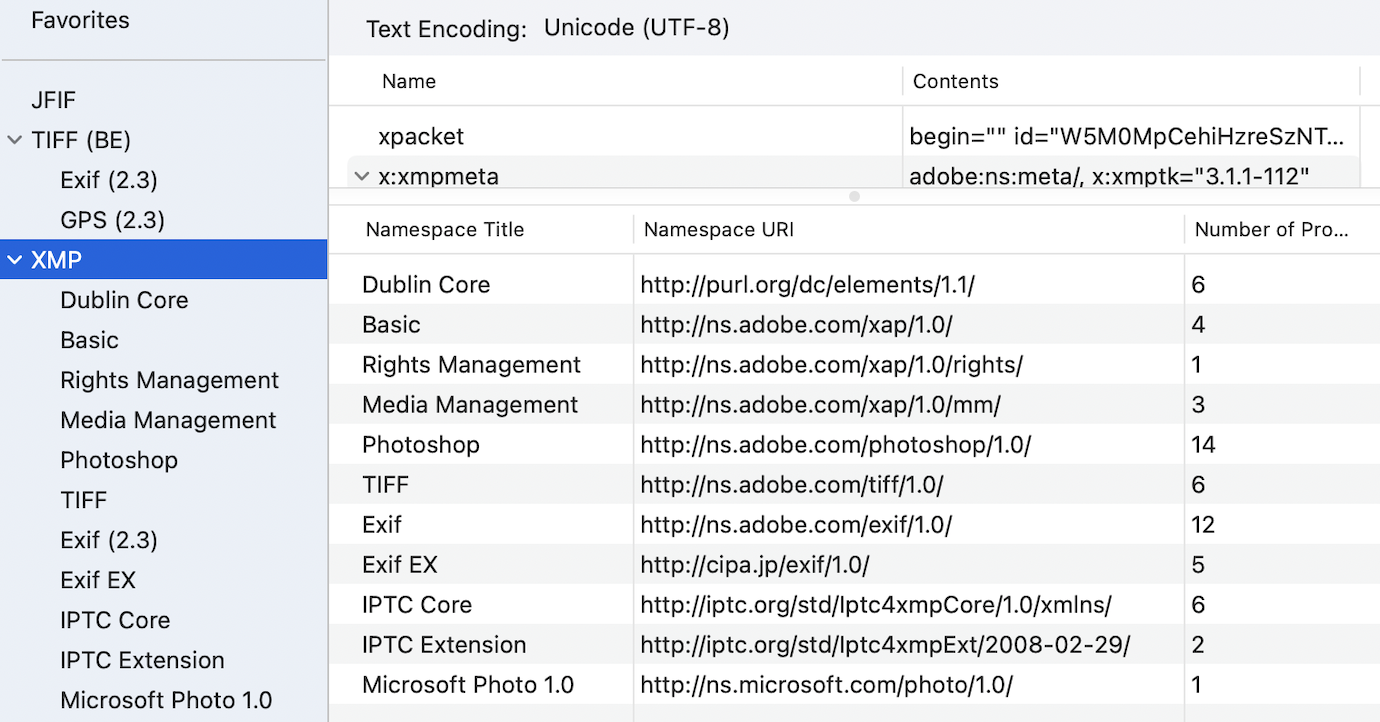Click property count 2 for IPTC Extension
This screenshot has width=1380, height=722.
(x=1198, y=644)
